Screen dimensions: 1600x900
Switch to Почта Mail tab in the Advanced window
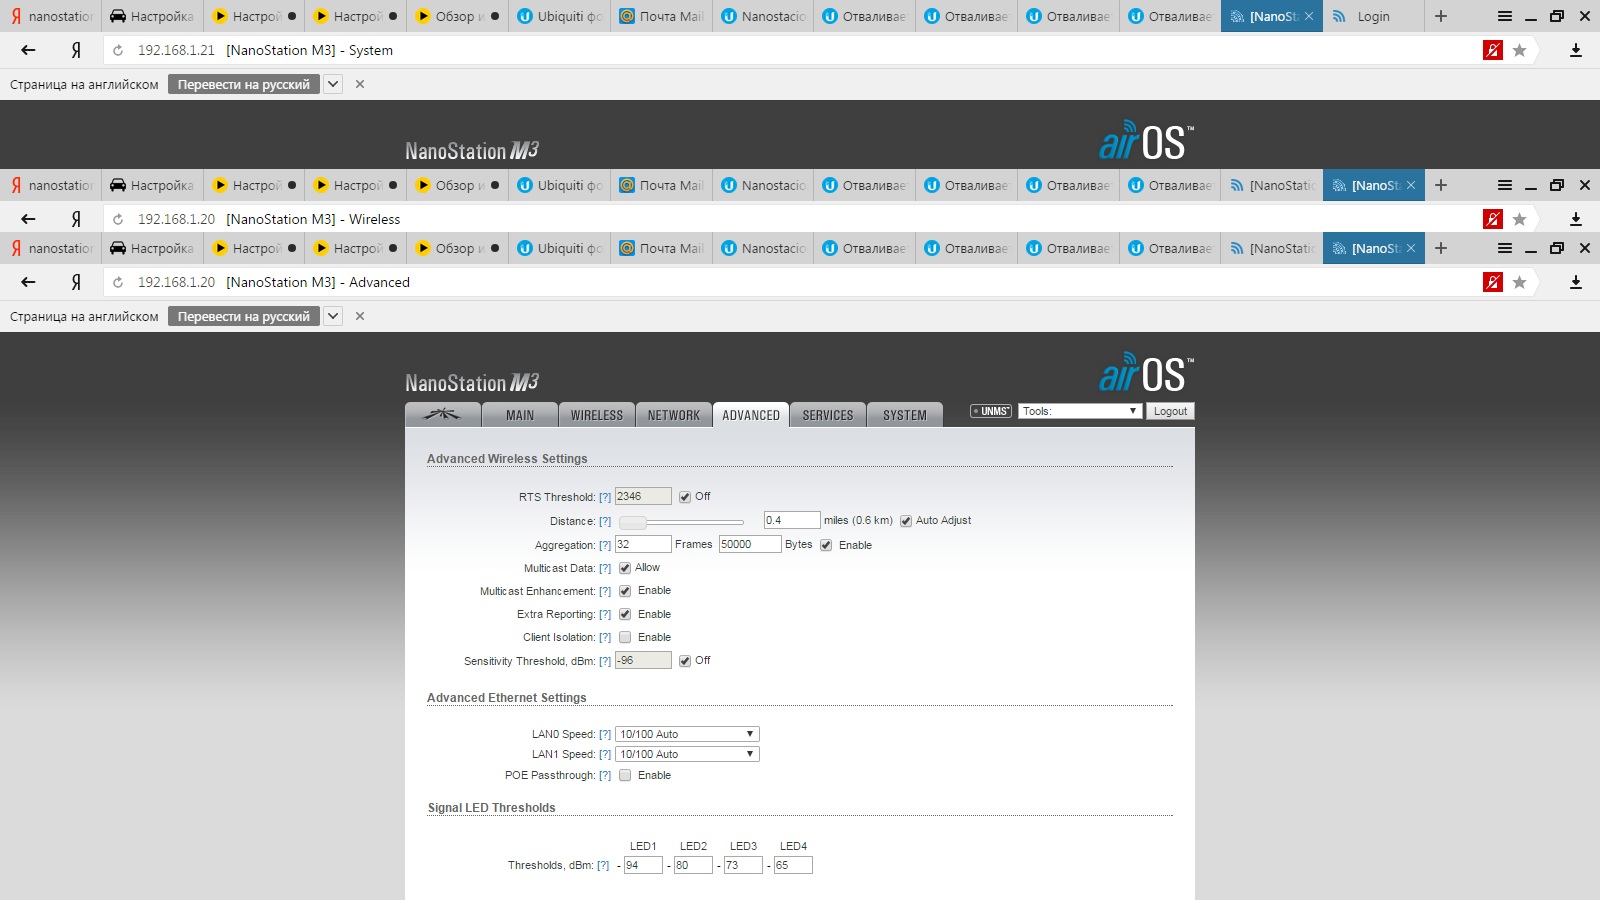point(661,248)
